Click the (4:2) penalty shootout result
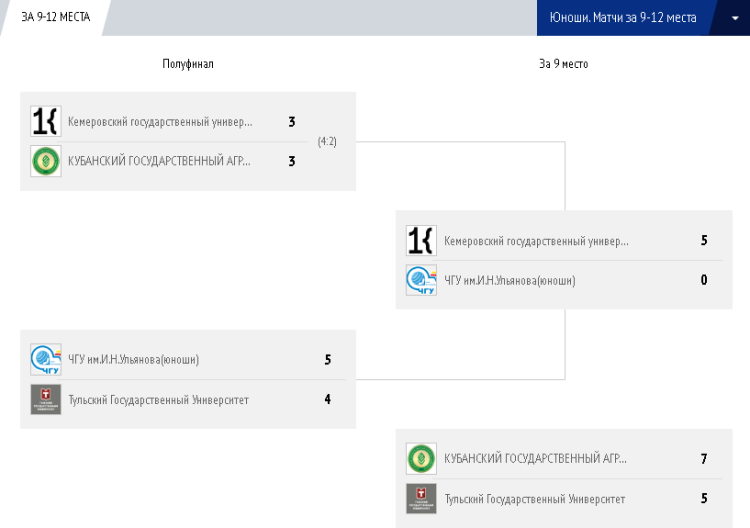The width and height of the screenshot is (750, 528). click(x=327, y=141)
